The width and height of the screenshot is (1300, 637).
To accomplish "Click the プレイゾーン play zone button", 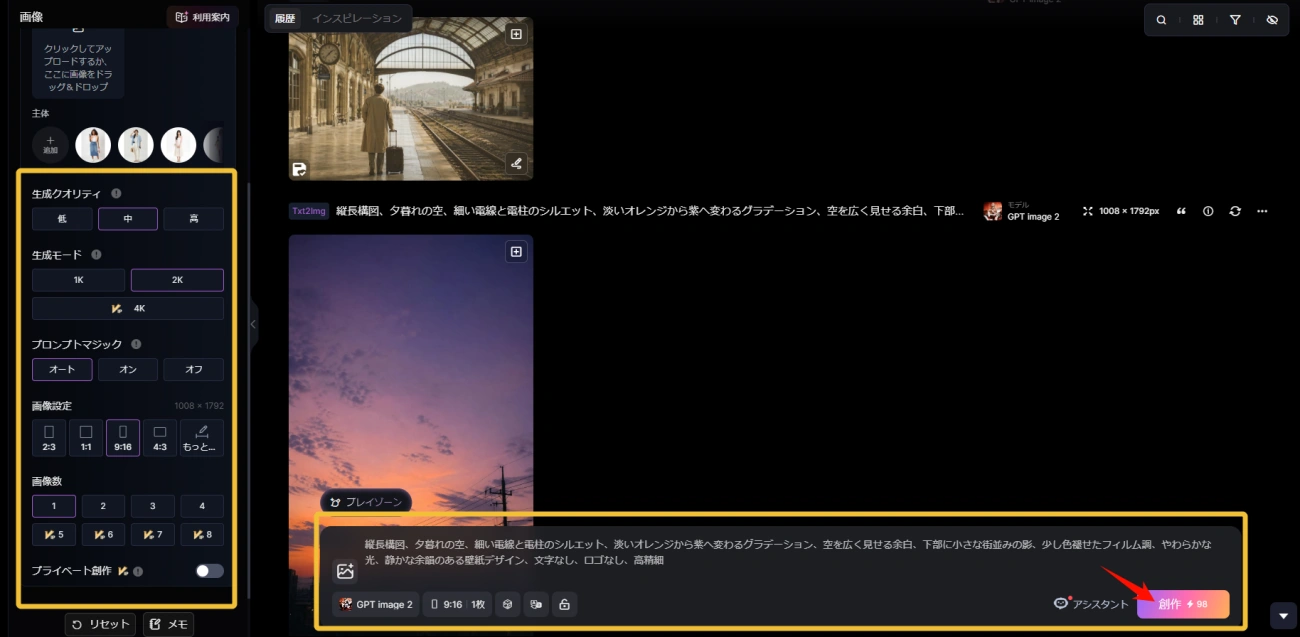I will 366,502.
